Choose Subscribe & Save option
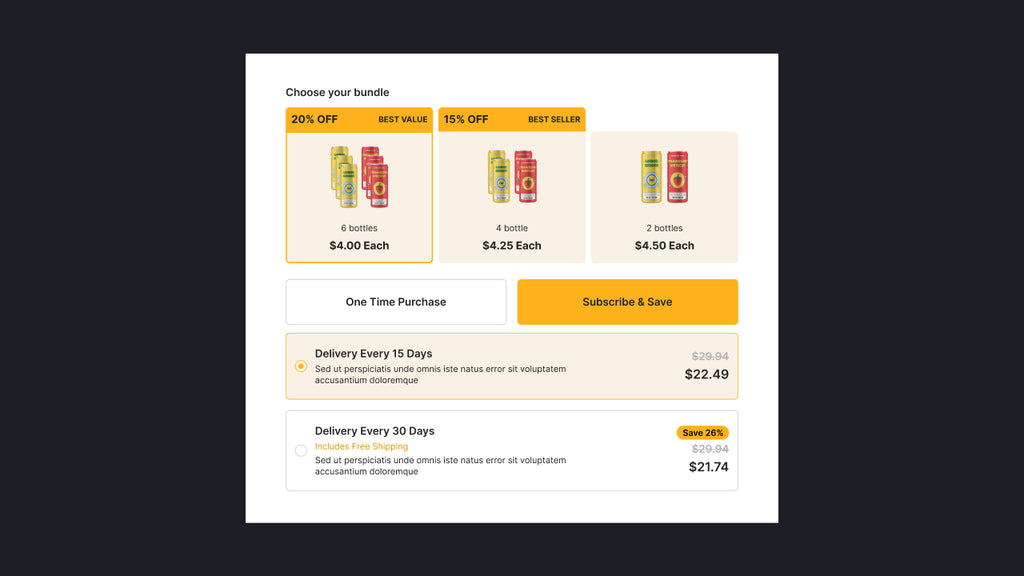Screen dimensions: 1024x576 click(627, 302)
